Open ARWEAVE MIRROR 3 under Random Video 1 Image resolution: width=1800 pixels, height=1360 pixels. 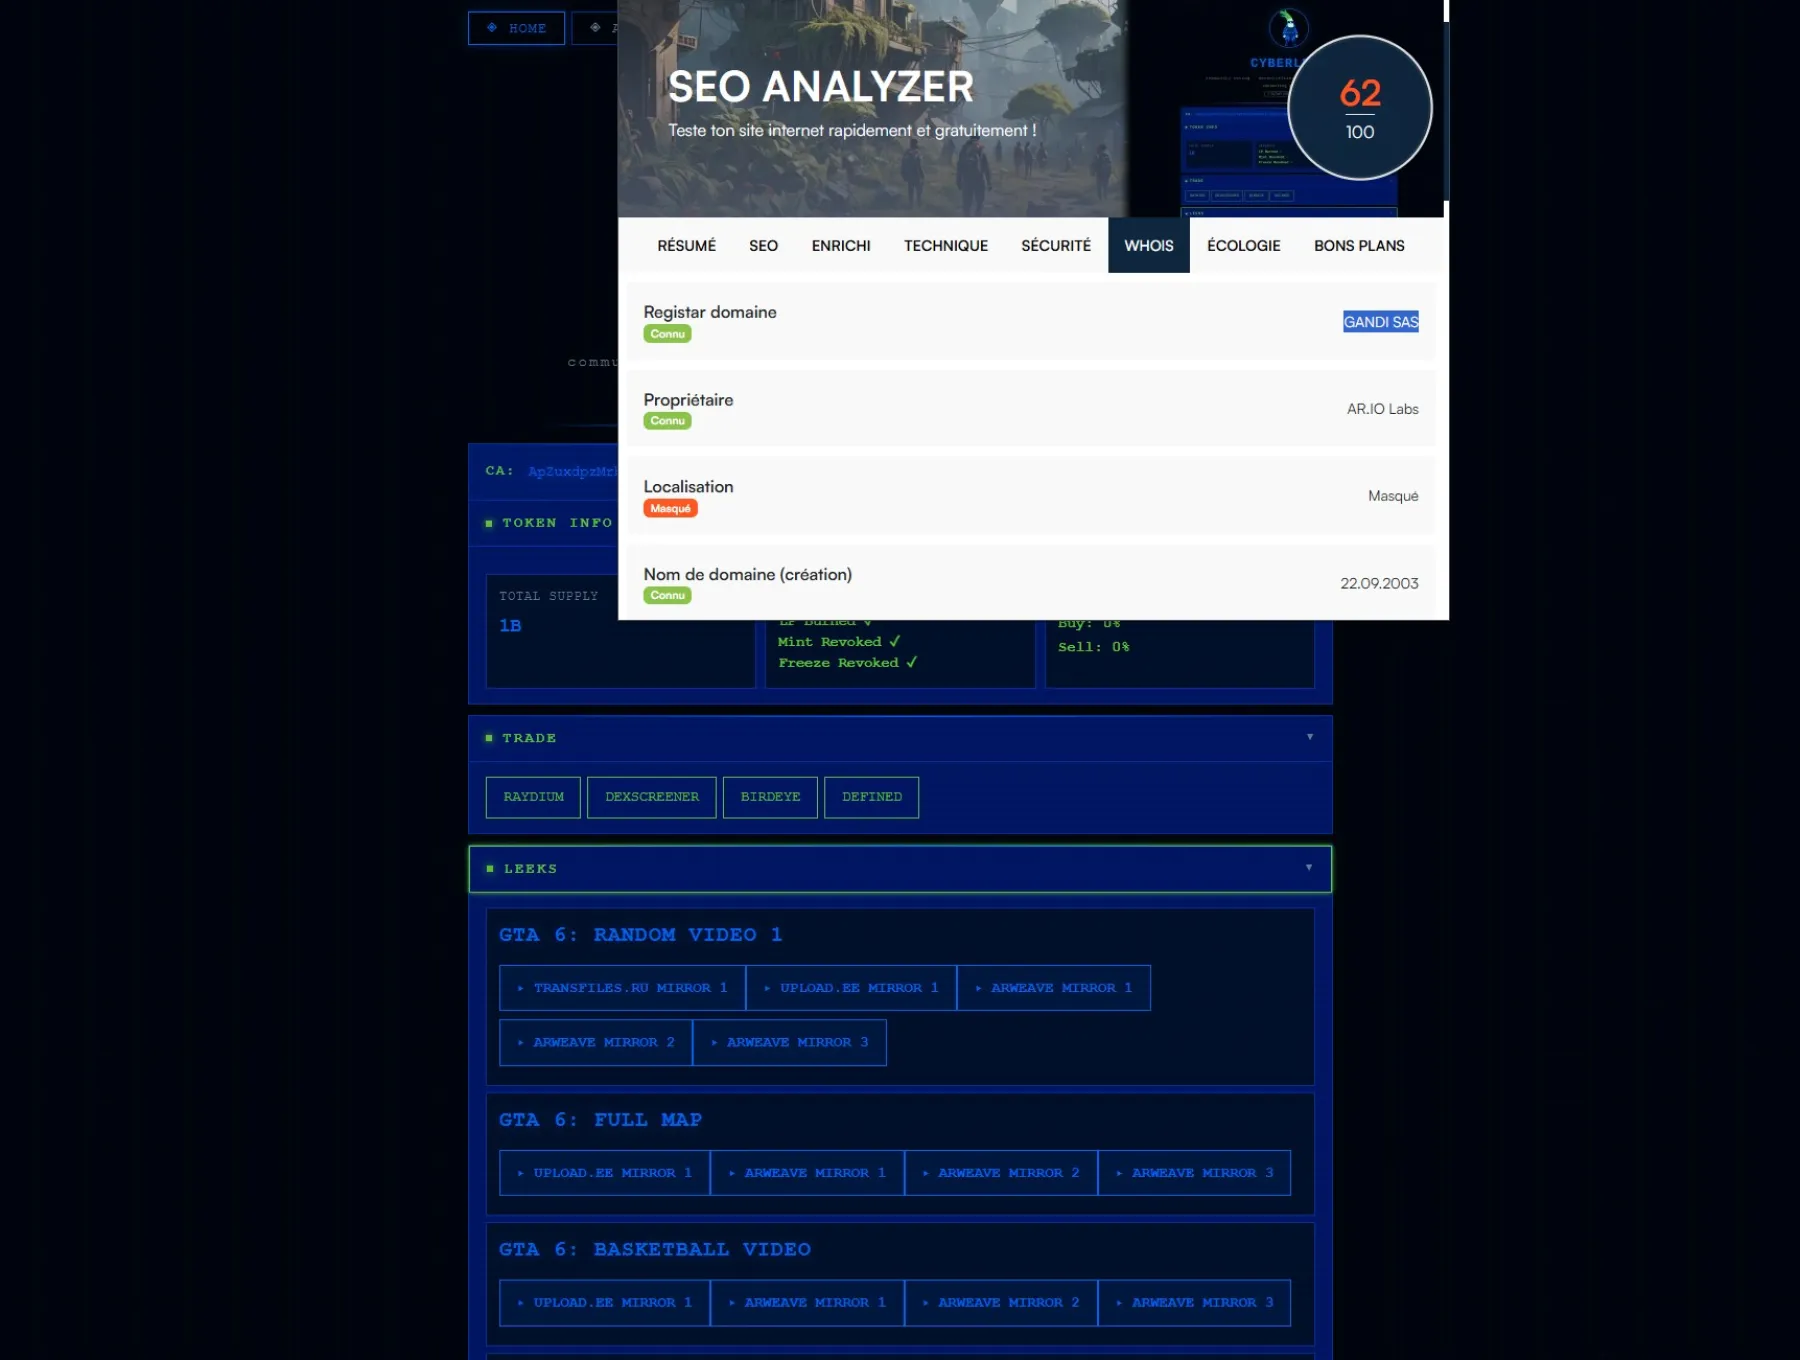point(789,1042)
